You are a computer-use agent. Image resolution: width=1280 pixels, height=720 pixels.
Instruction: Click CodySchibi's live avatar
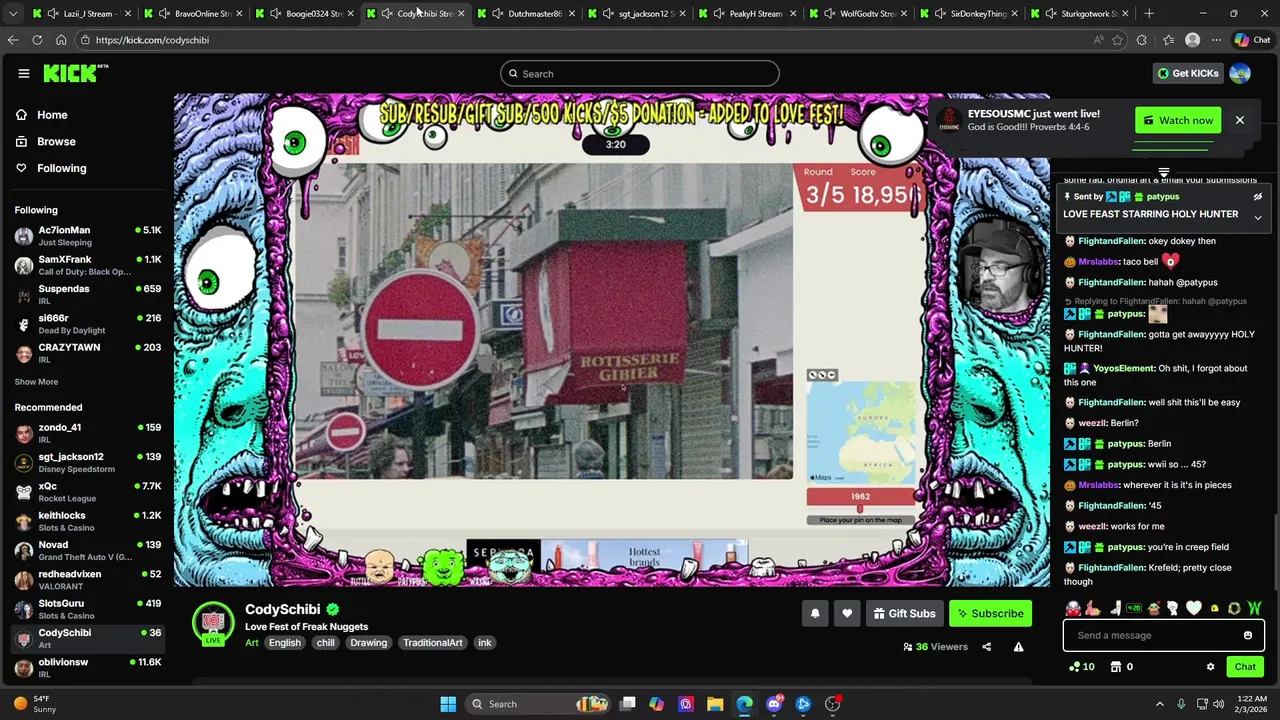tap(212, 623)
